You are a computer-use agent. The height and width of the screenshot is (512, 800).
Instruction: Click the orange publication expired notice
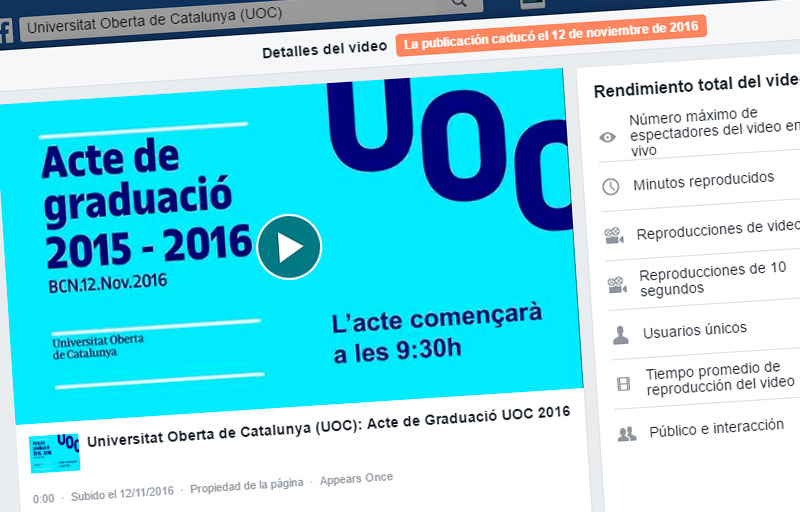pos(551,35)
